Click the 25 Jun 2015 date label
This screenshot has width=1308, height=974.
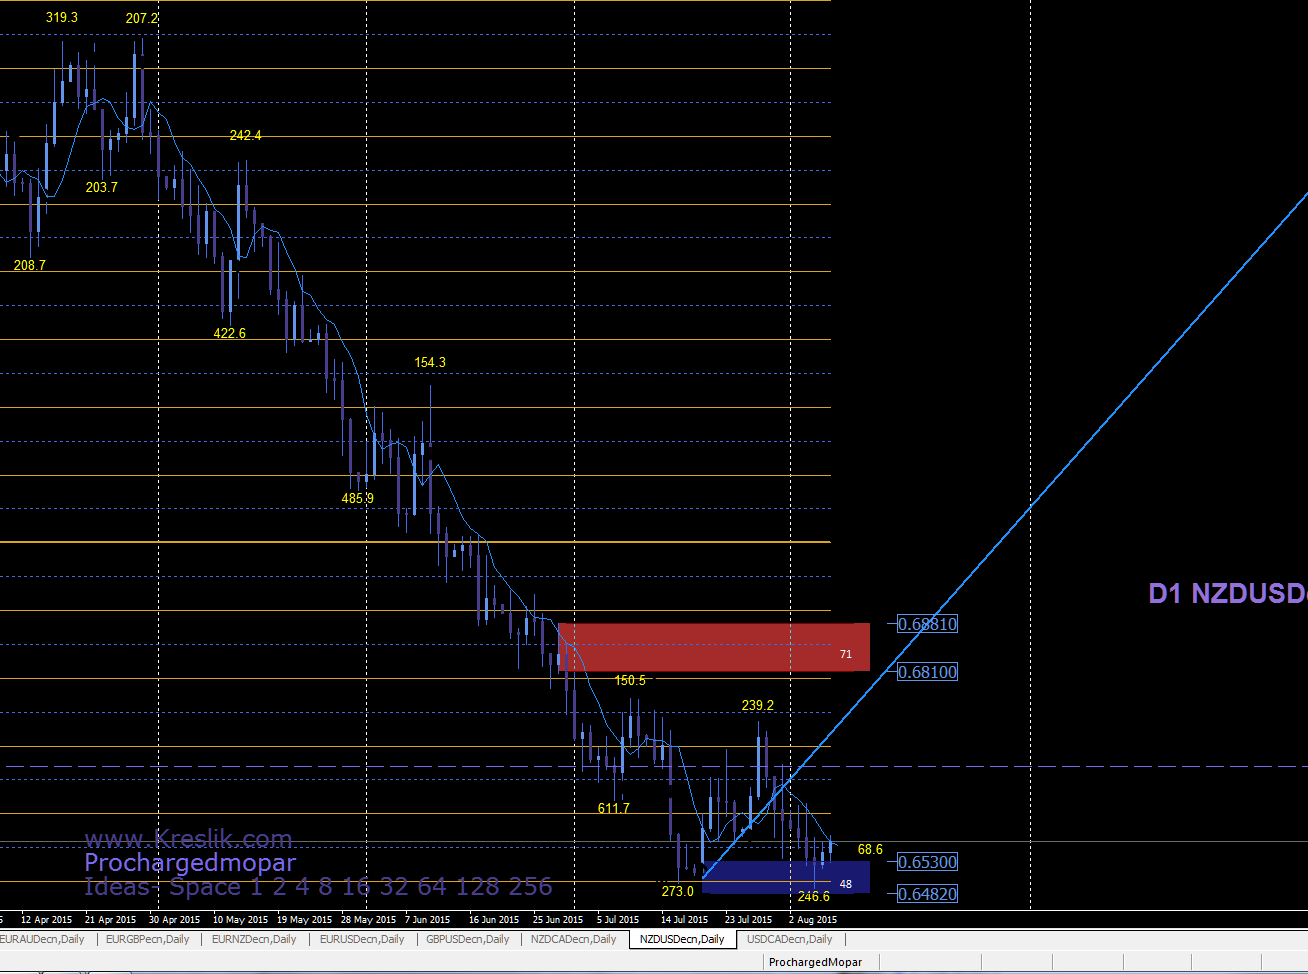(x=558, y=919)
